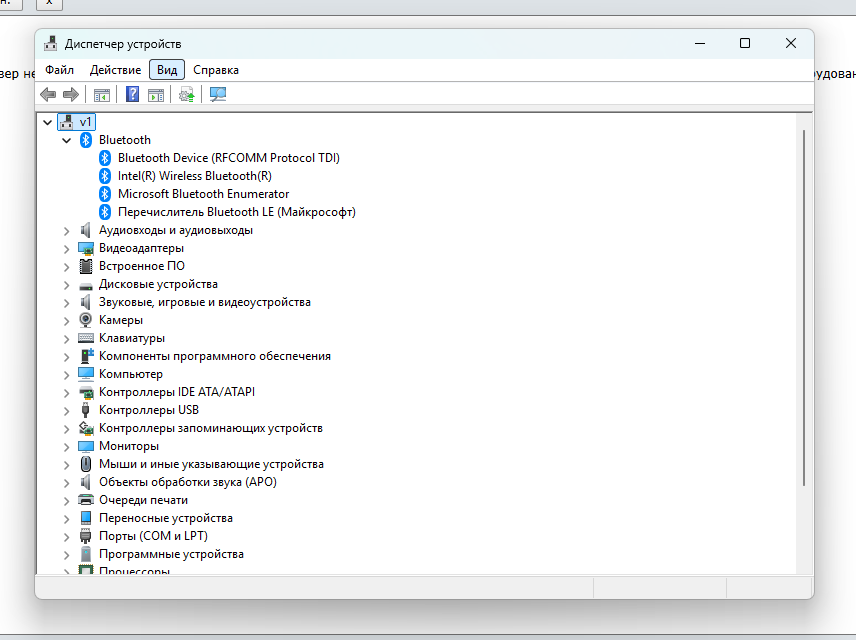Open the Действие menu

tap(115, 70)
